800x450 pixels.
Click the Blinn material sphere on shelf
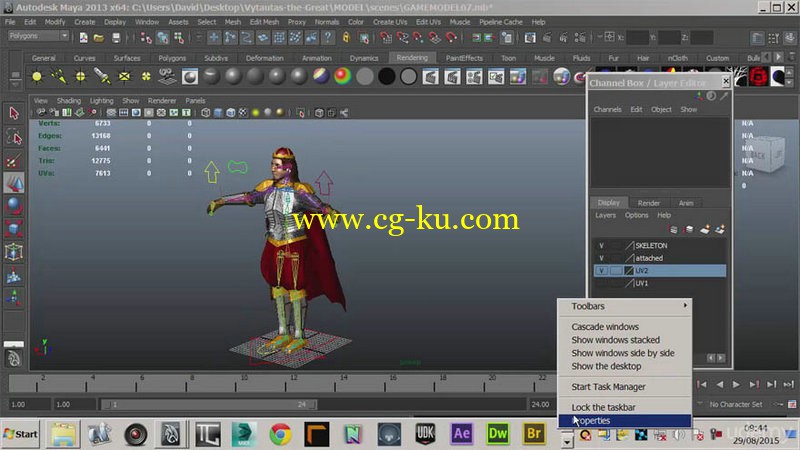(x=233, y=77)
